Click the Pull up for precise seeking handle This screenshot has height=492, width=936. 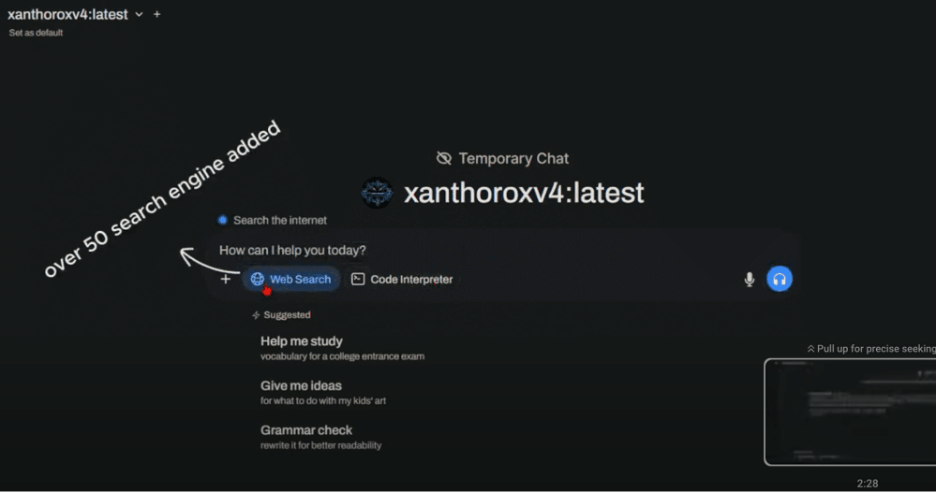point(870,348)
